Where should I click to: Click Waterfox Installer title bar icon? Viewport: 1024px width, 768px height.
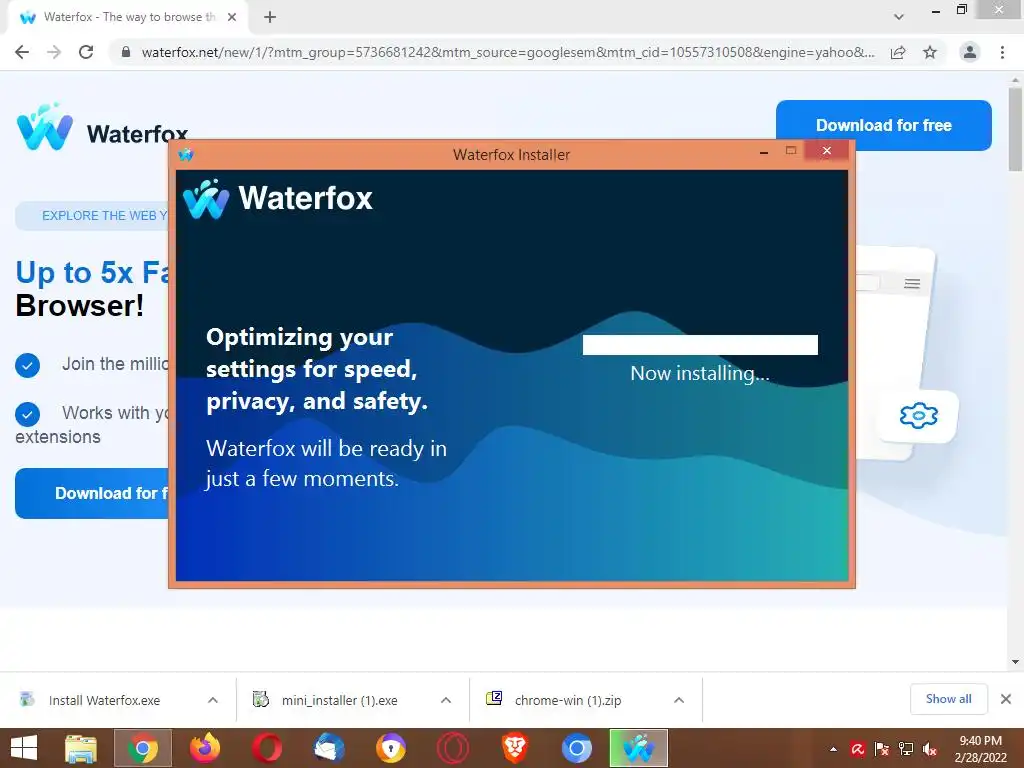pyautogui.click(x=185, y=155)
